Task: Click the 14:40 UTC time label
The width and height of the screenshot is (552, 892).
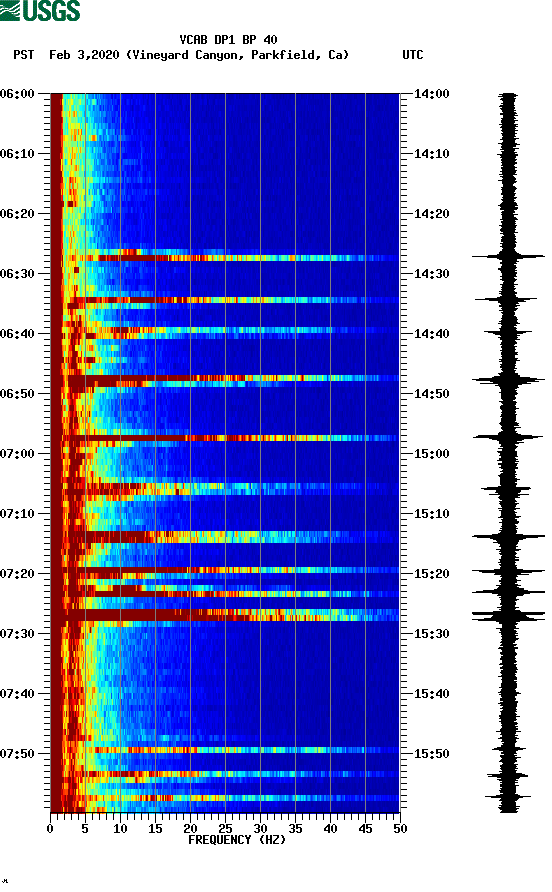Action: [x=431, y=333]
